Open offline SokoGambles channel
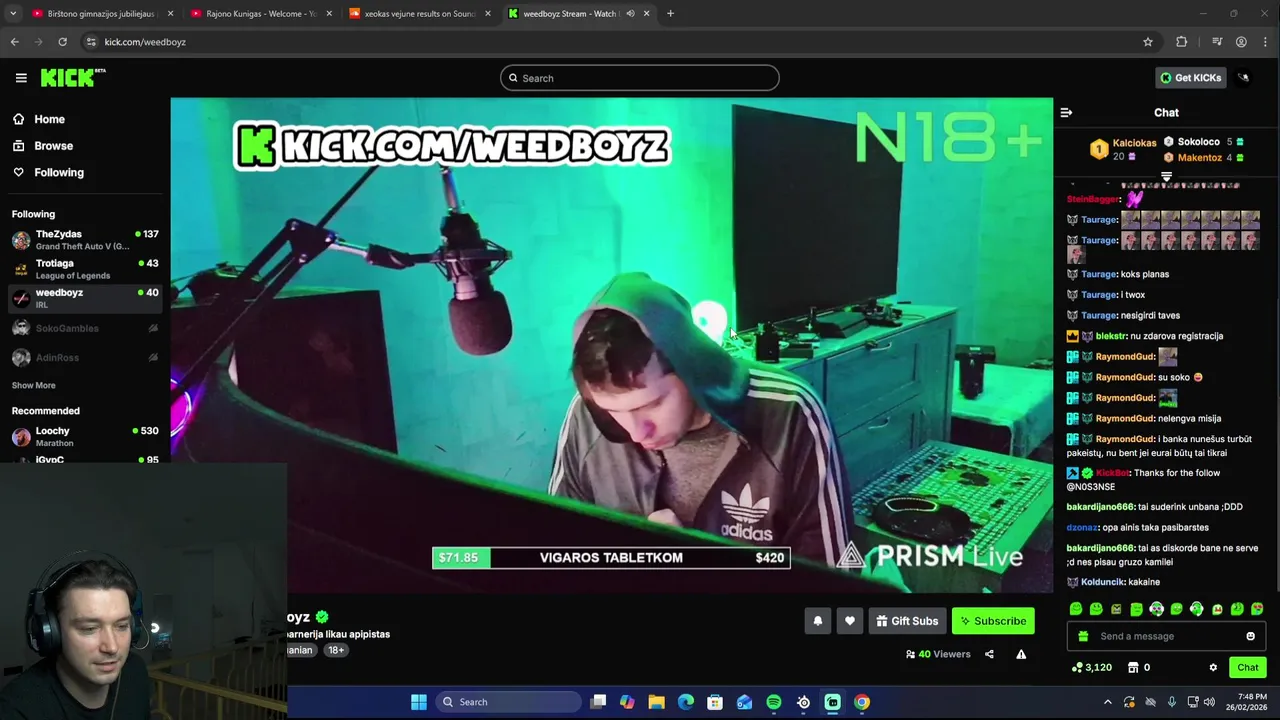The height and width of the screenshot is (720, 1280). (85, 328)
